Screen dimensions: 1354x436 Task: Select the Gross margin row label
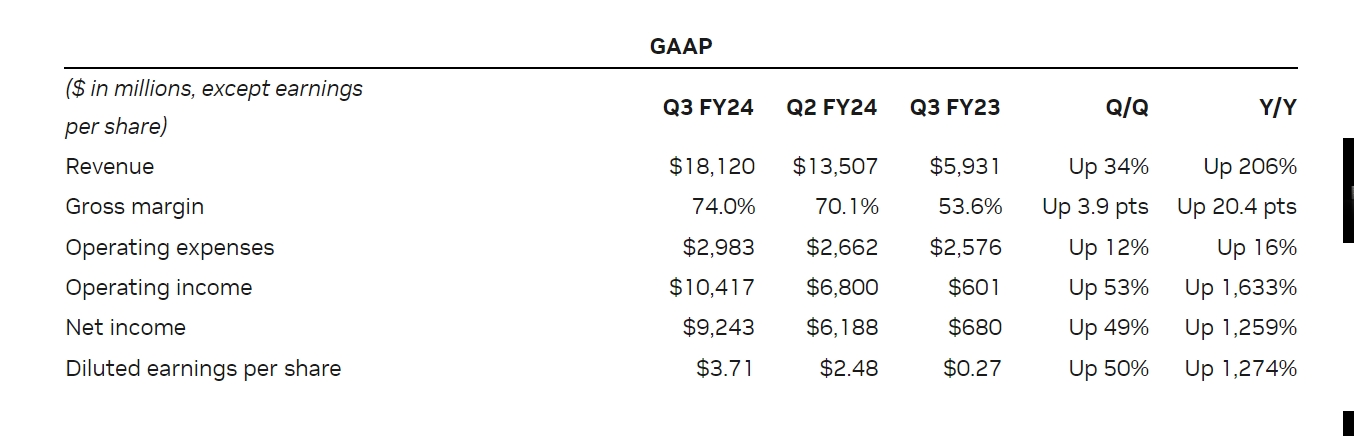tap(135, 207)
